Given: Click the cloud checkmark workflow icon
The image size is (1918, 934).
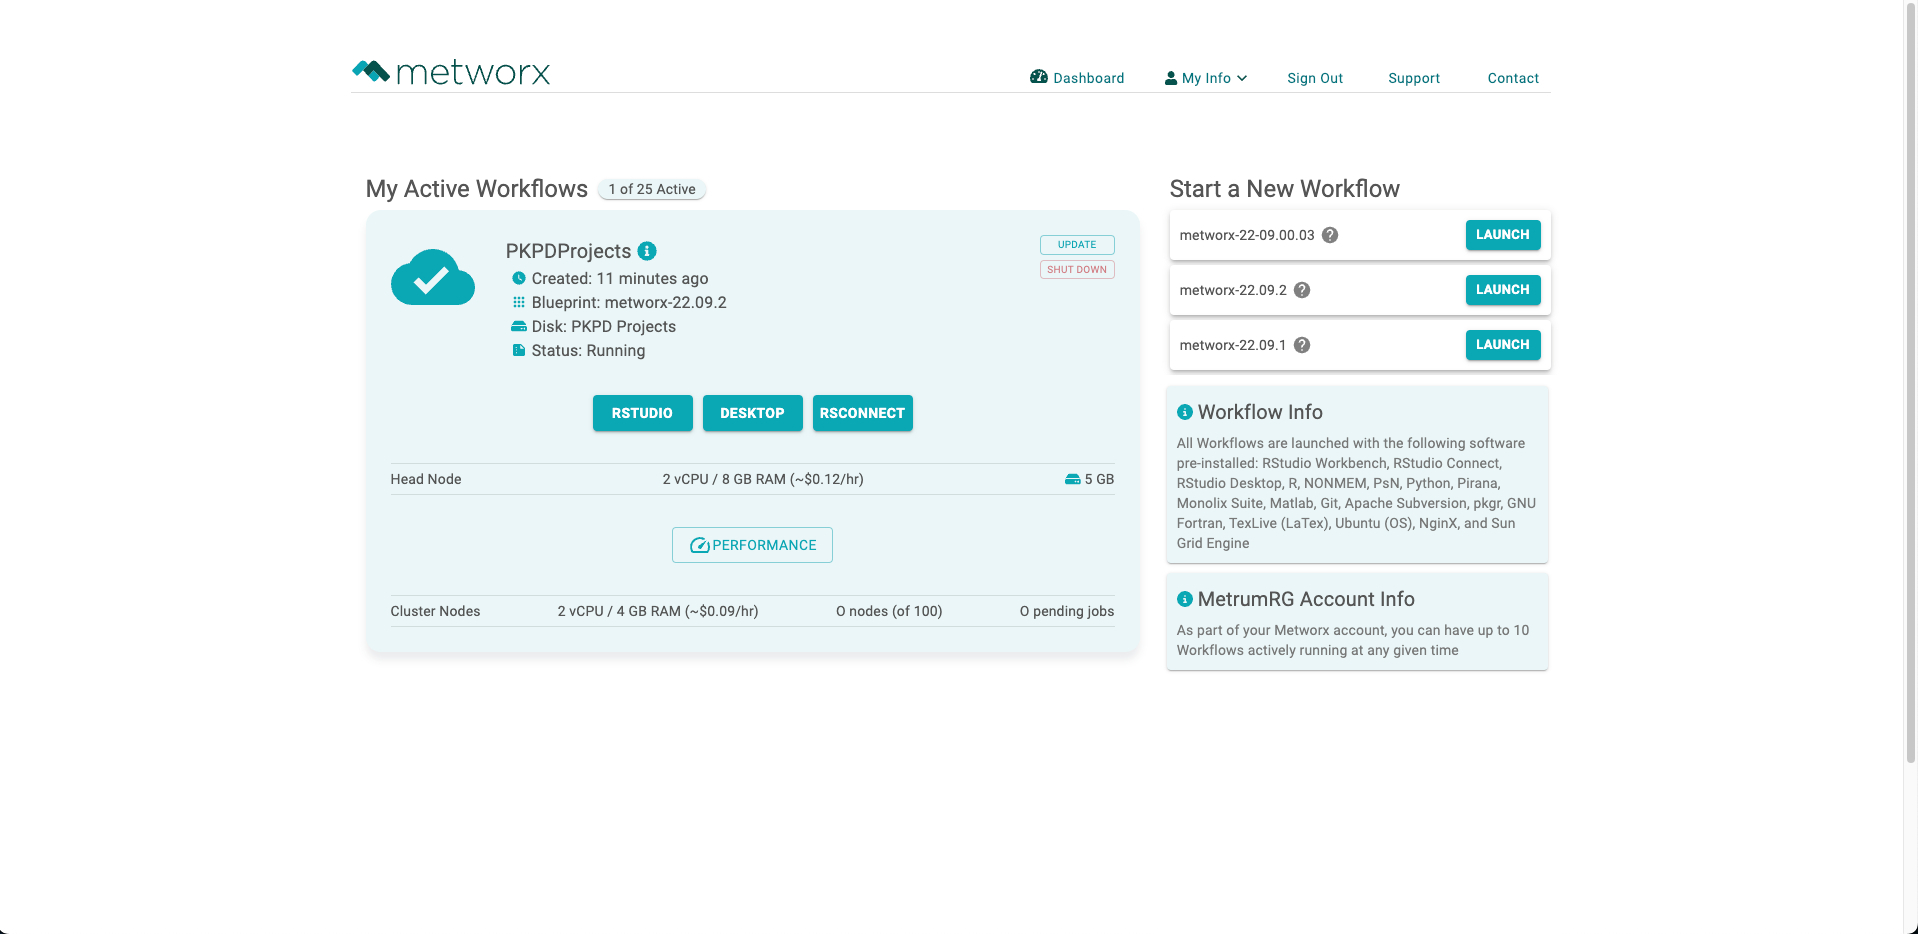Looking at the screenshot, I should [433, 277].
